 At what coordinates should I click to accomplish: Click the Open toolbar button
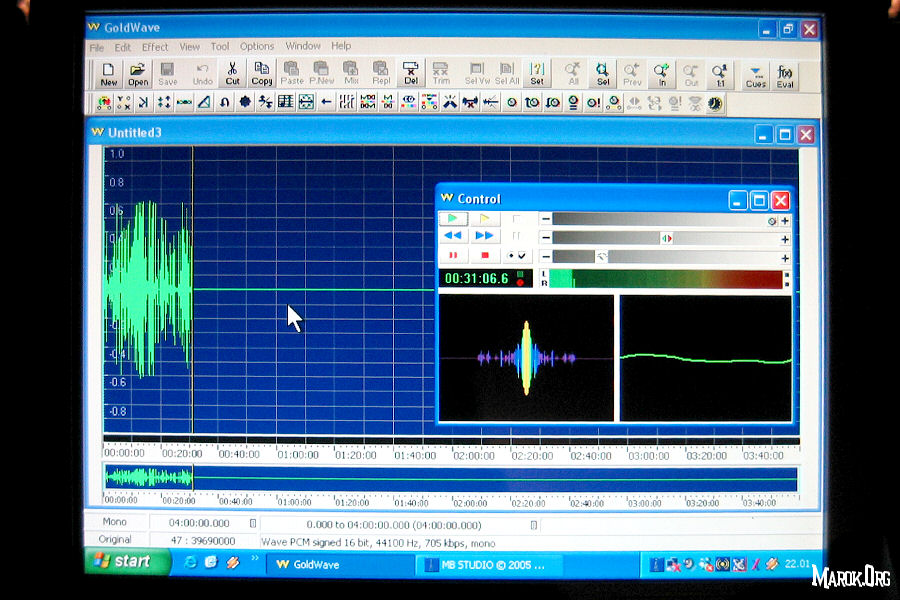pos(138,75)
